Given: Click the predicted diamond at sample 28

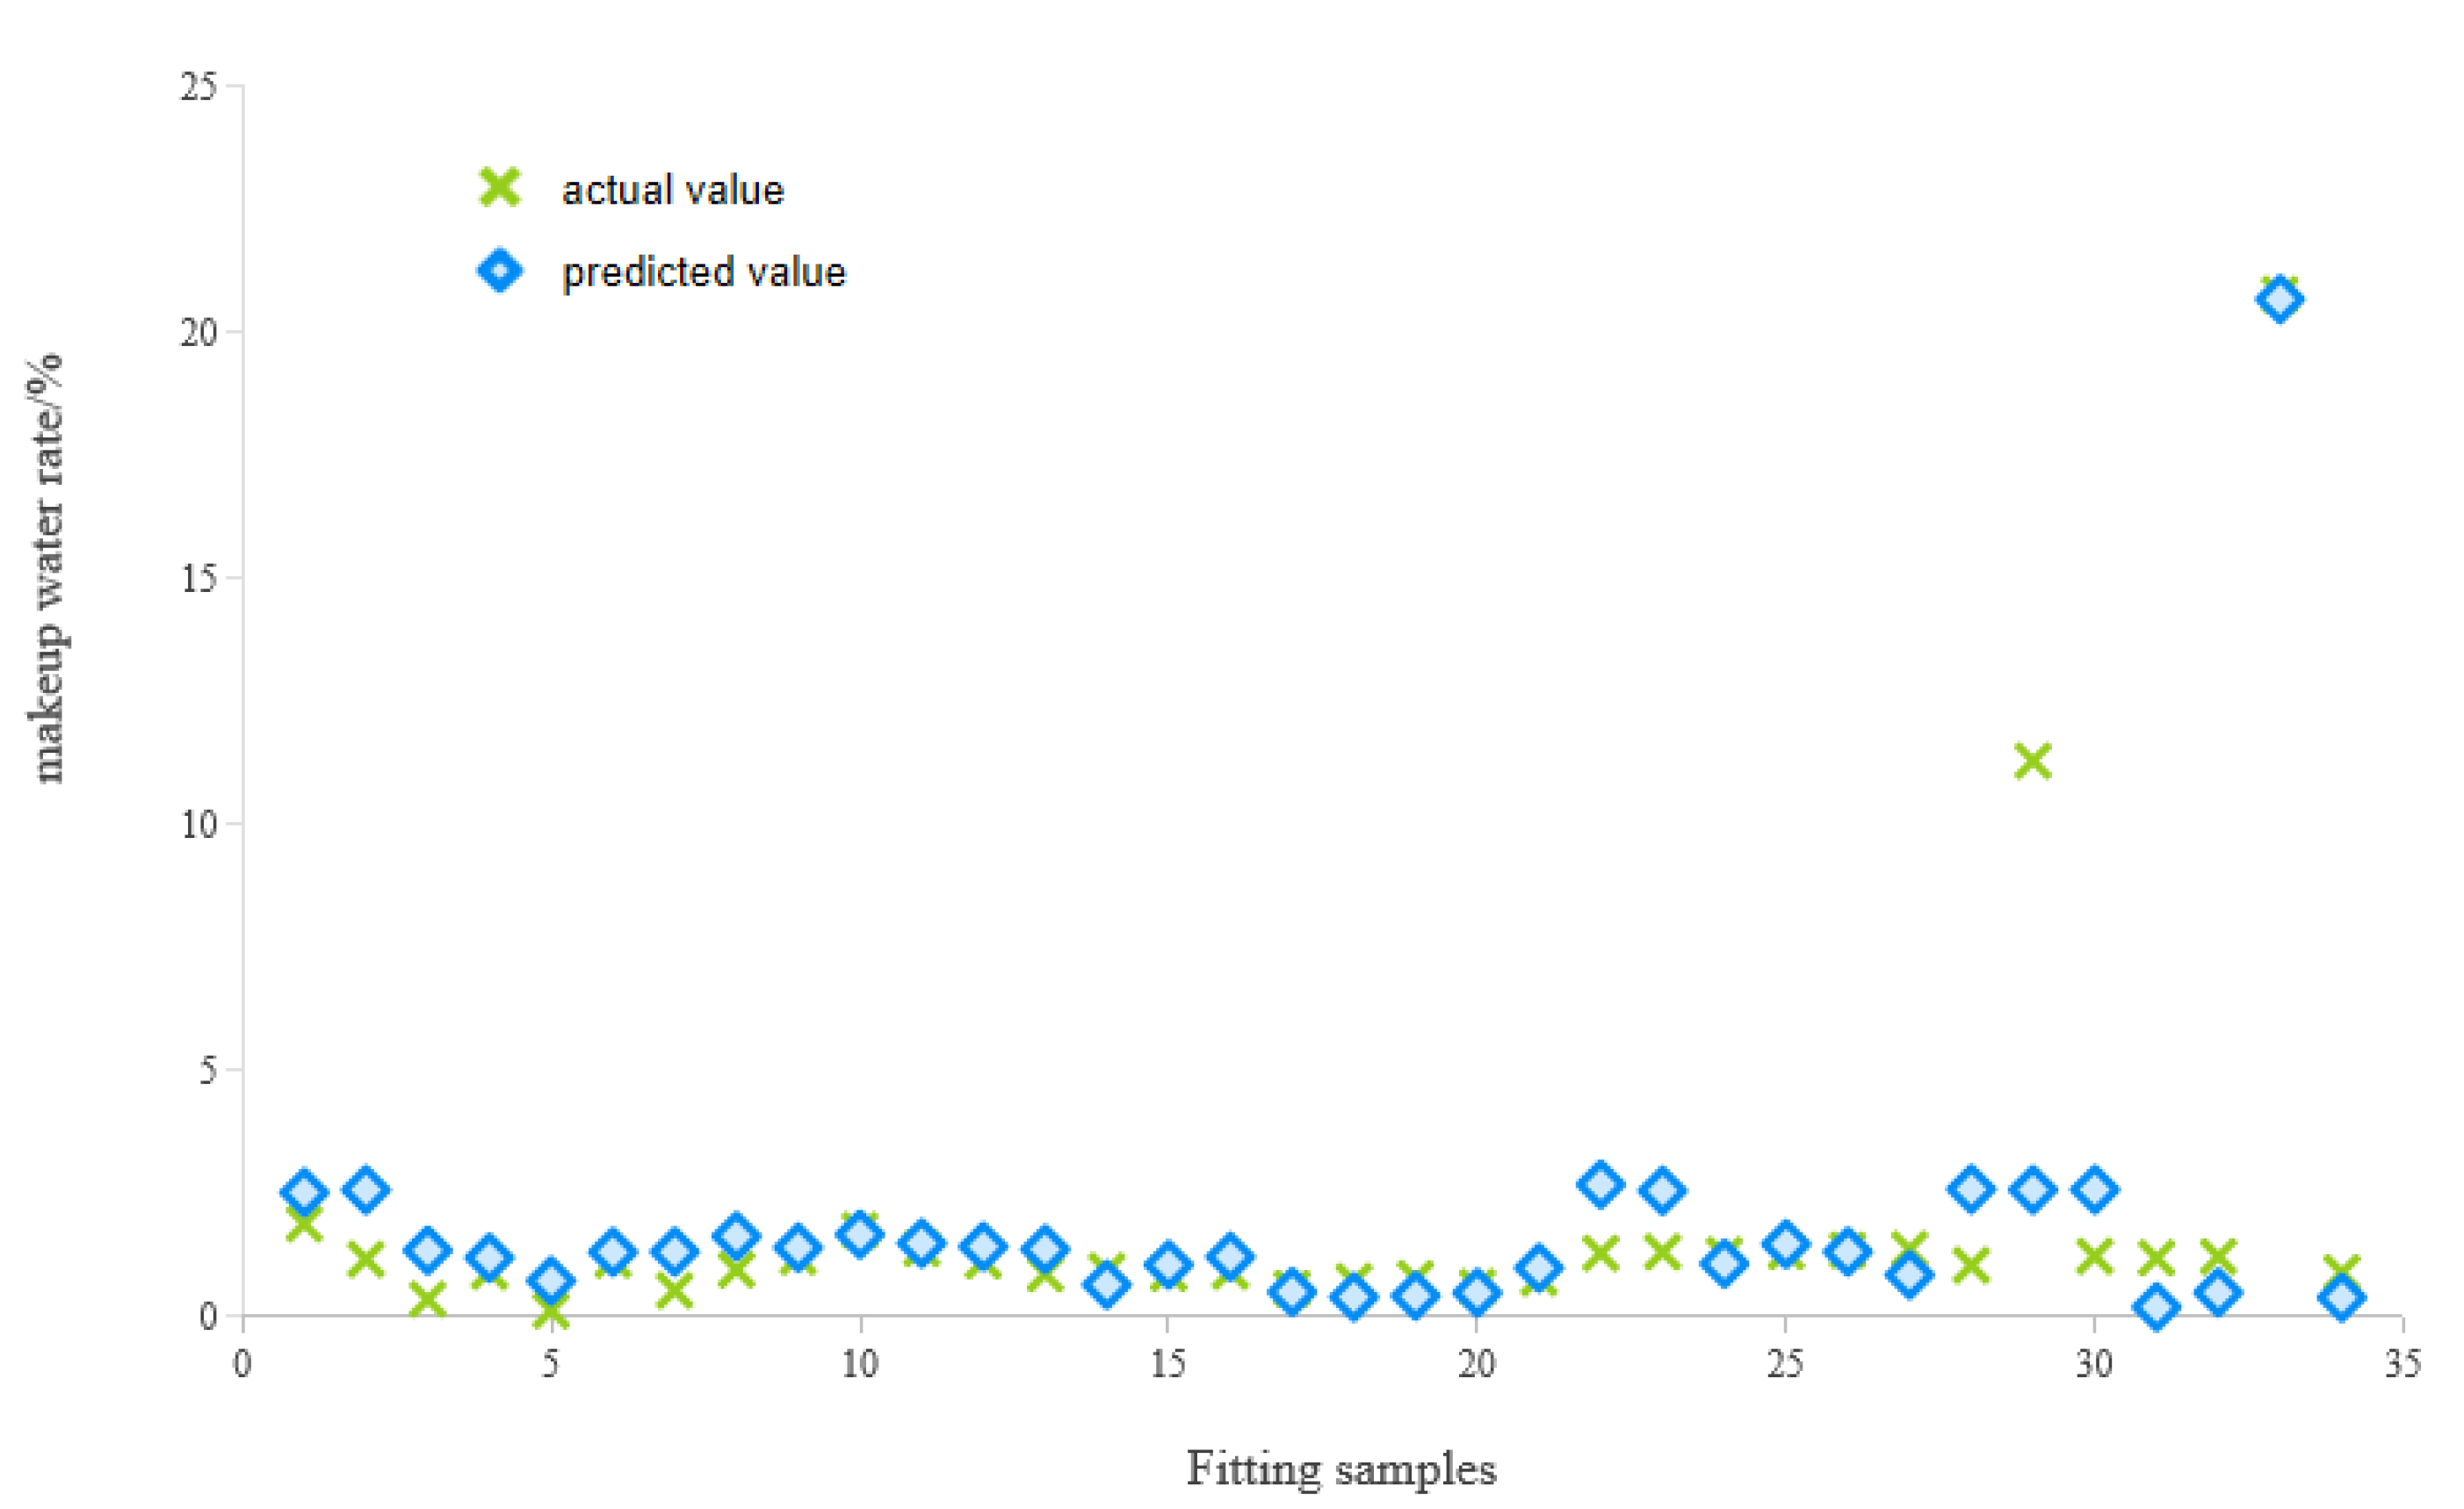Looking at the screenshot, I should [x=1971, y=1189].
